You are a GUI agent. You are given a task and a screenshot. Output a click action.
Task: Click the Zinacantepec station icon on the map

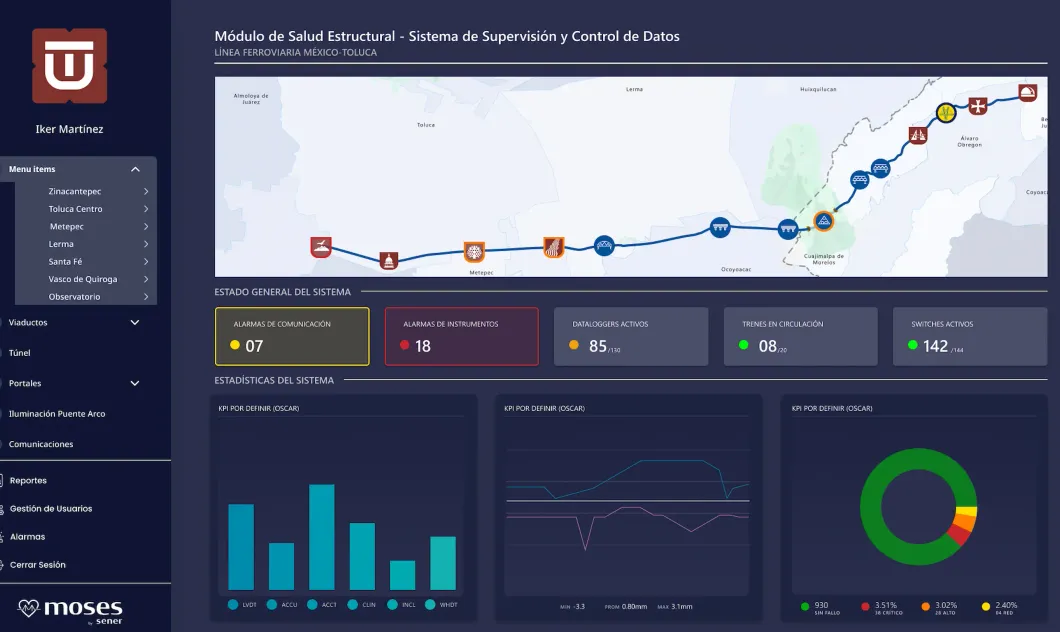click(320, 247)
